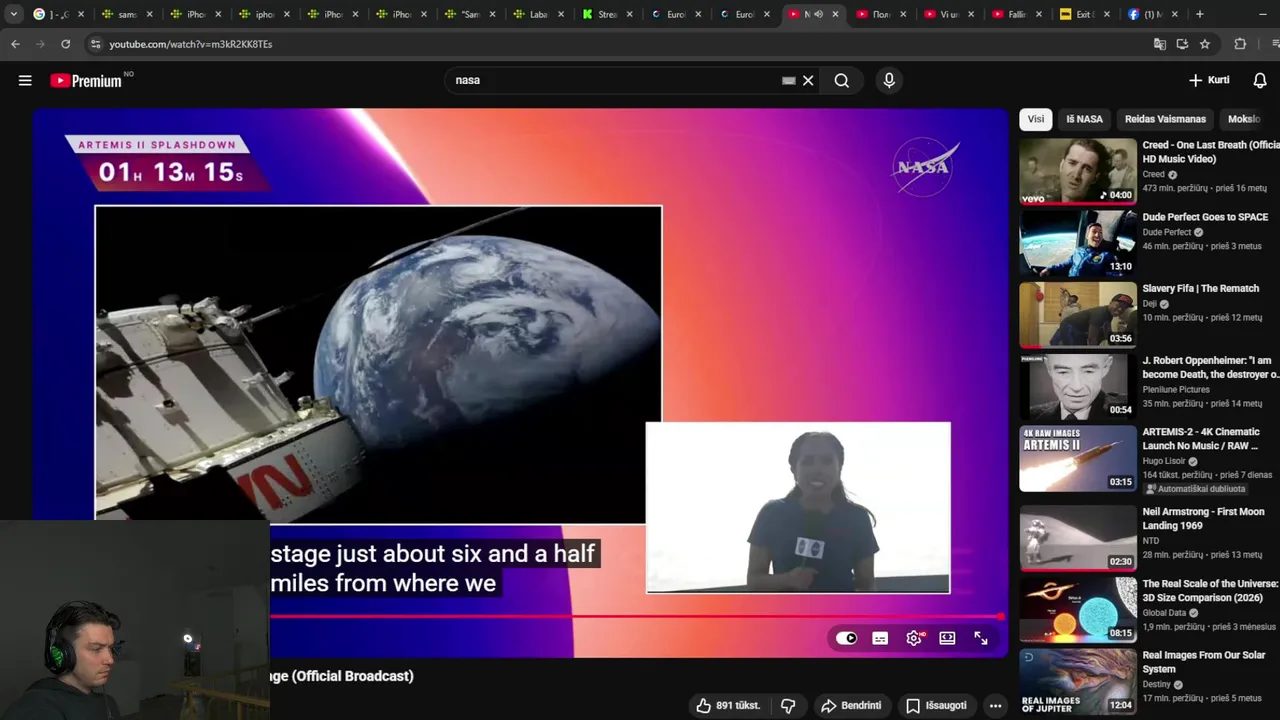Click the NASA logo watermark in video
1280x720 pixels.
coord(924,166)
